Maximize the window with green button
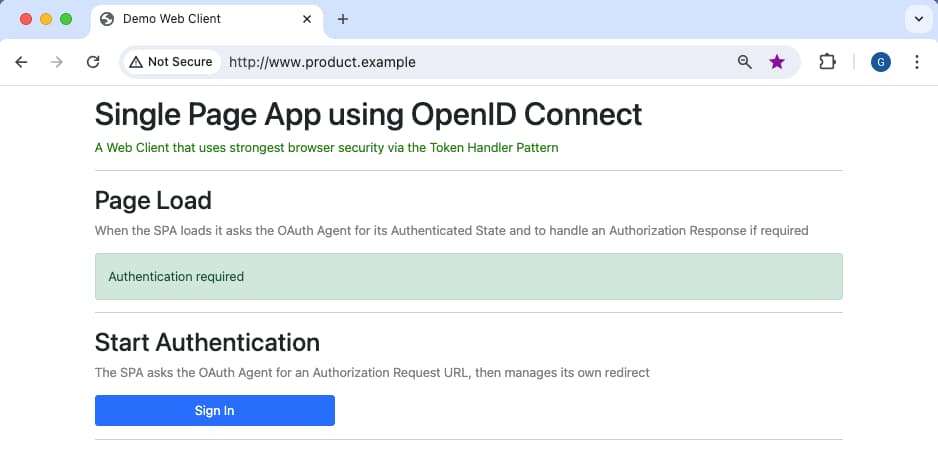938x458 pixels. tap(66, 19)
